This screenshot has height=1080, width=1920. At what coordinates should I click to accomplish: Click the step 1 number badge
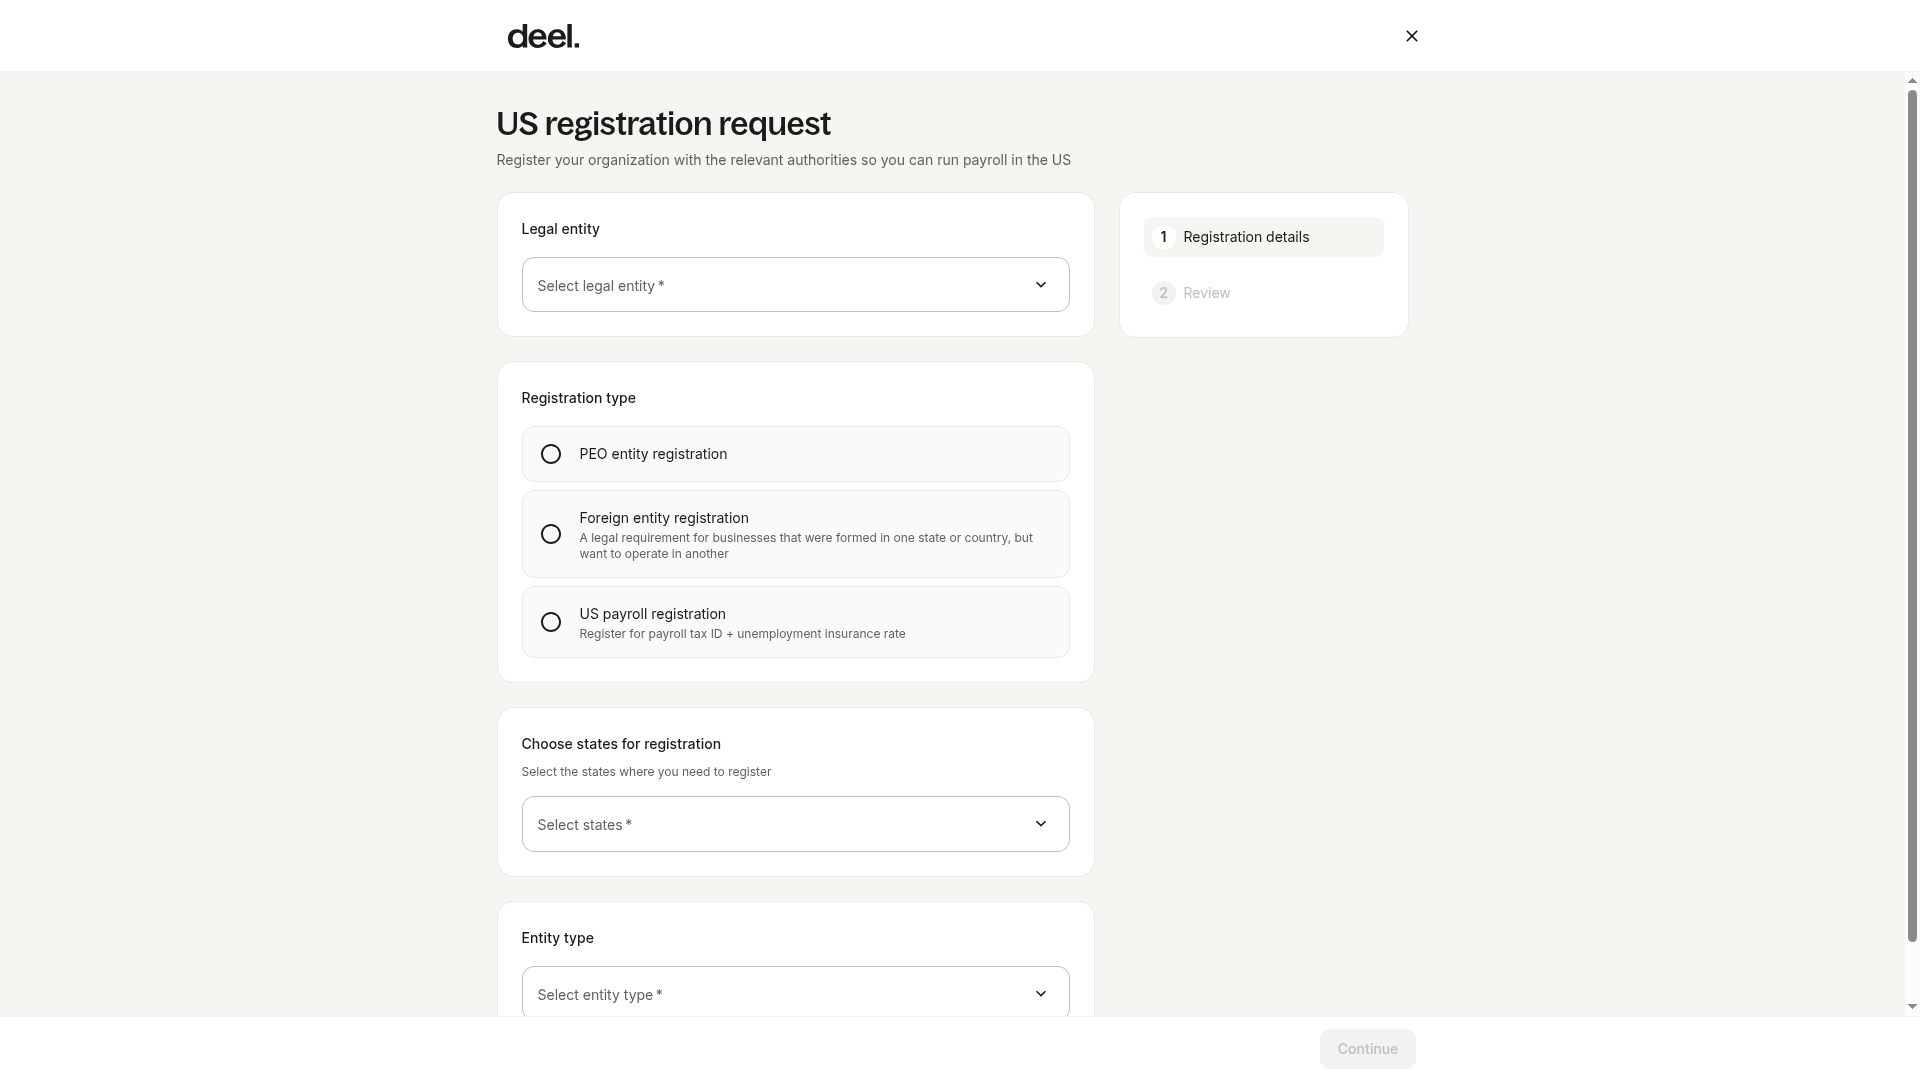click(x=1163, y=237)
